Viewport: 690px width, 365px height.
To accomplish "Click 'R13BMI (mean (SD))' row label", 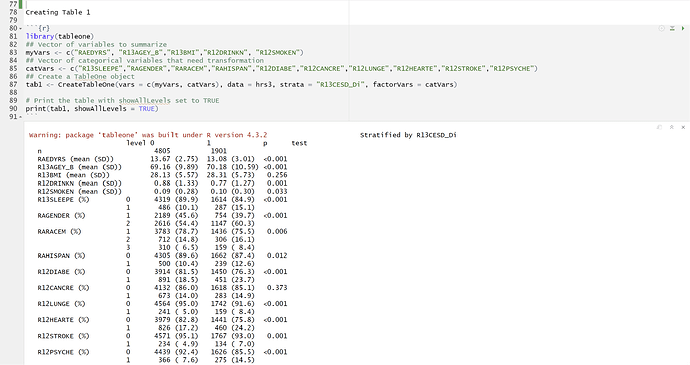I will click(x=73, y=175).
